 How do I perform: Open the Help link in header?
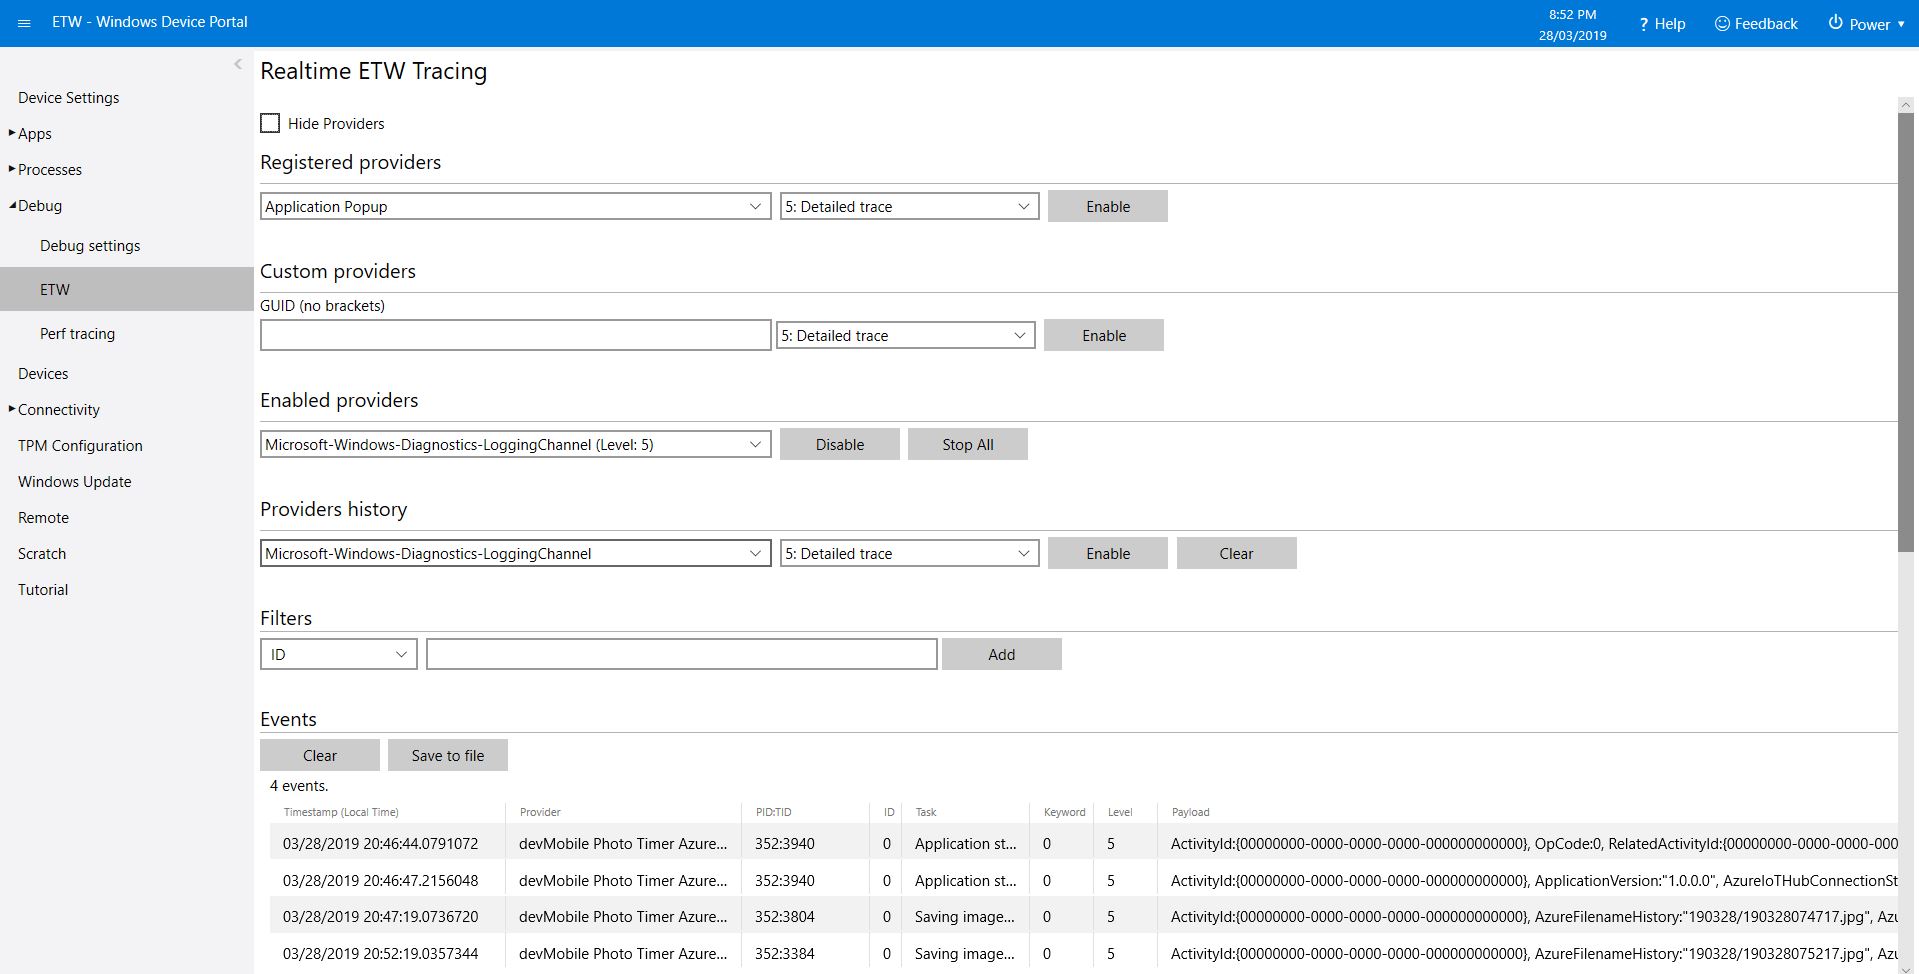pyautogui.click(x=1662, y=23)
